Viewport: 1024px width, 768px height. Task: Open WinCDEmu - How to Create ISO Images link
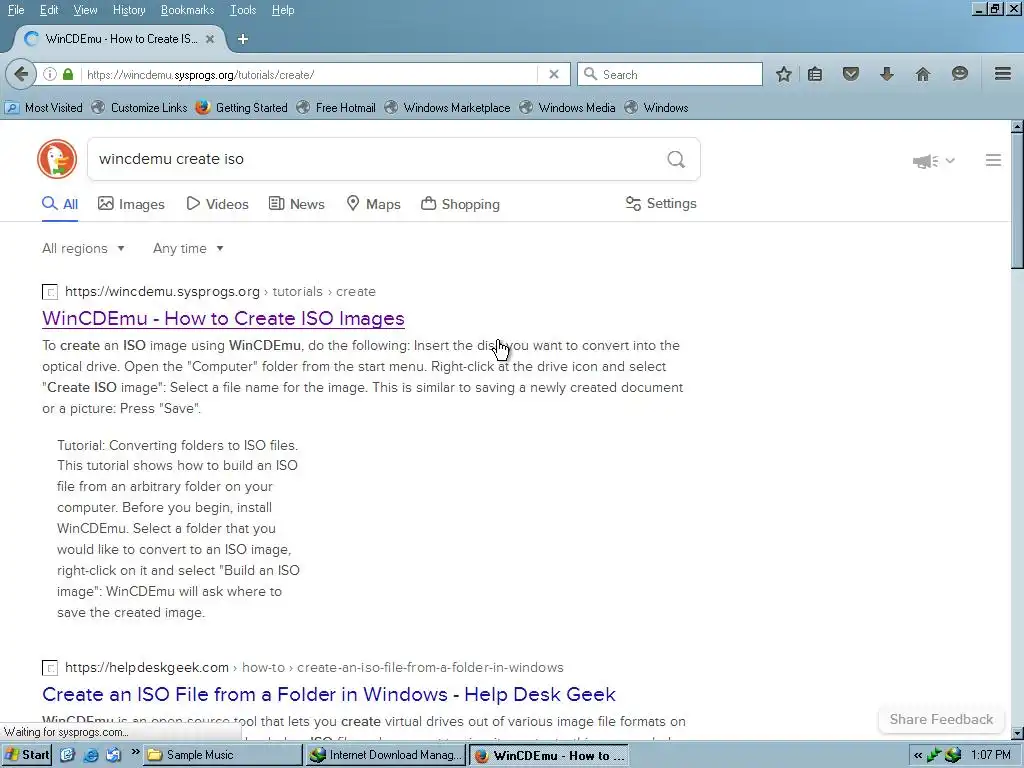point(223,319)
